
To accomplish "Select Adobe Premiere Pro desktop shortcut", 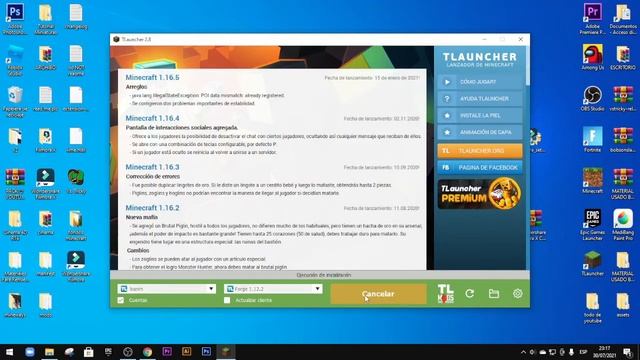I will [x=592, y=19].
